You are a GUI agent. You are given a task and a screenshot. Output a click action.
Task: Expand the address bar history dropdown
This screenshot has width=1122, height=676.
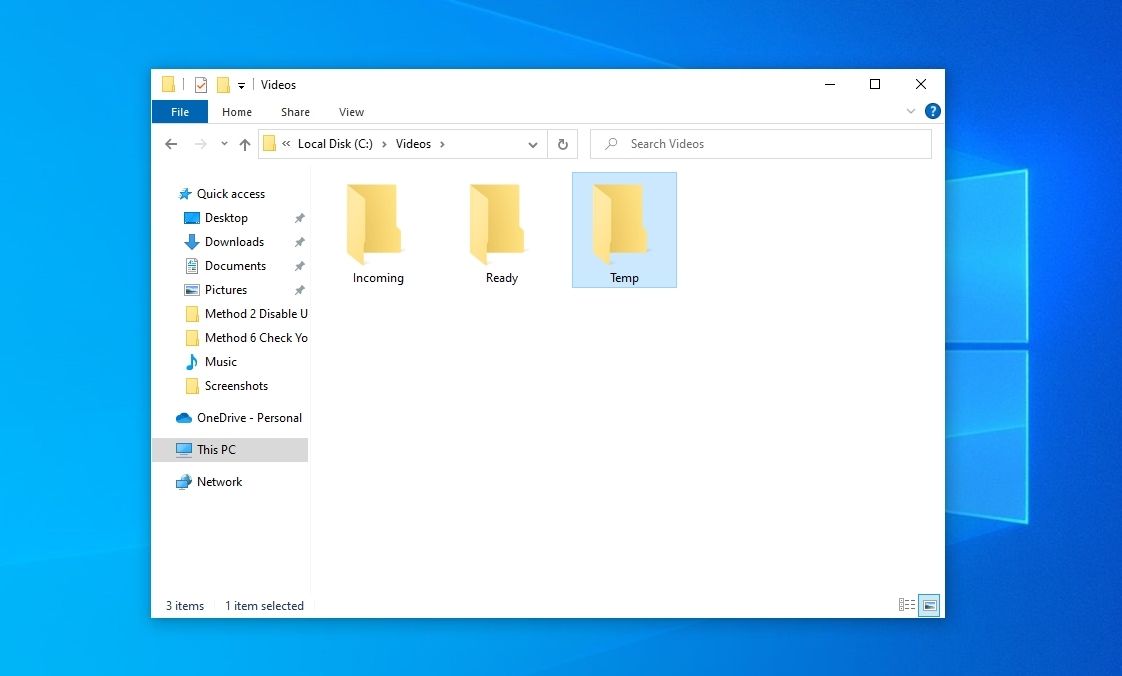(533, 144)
